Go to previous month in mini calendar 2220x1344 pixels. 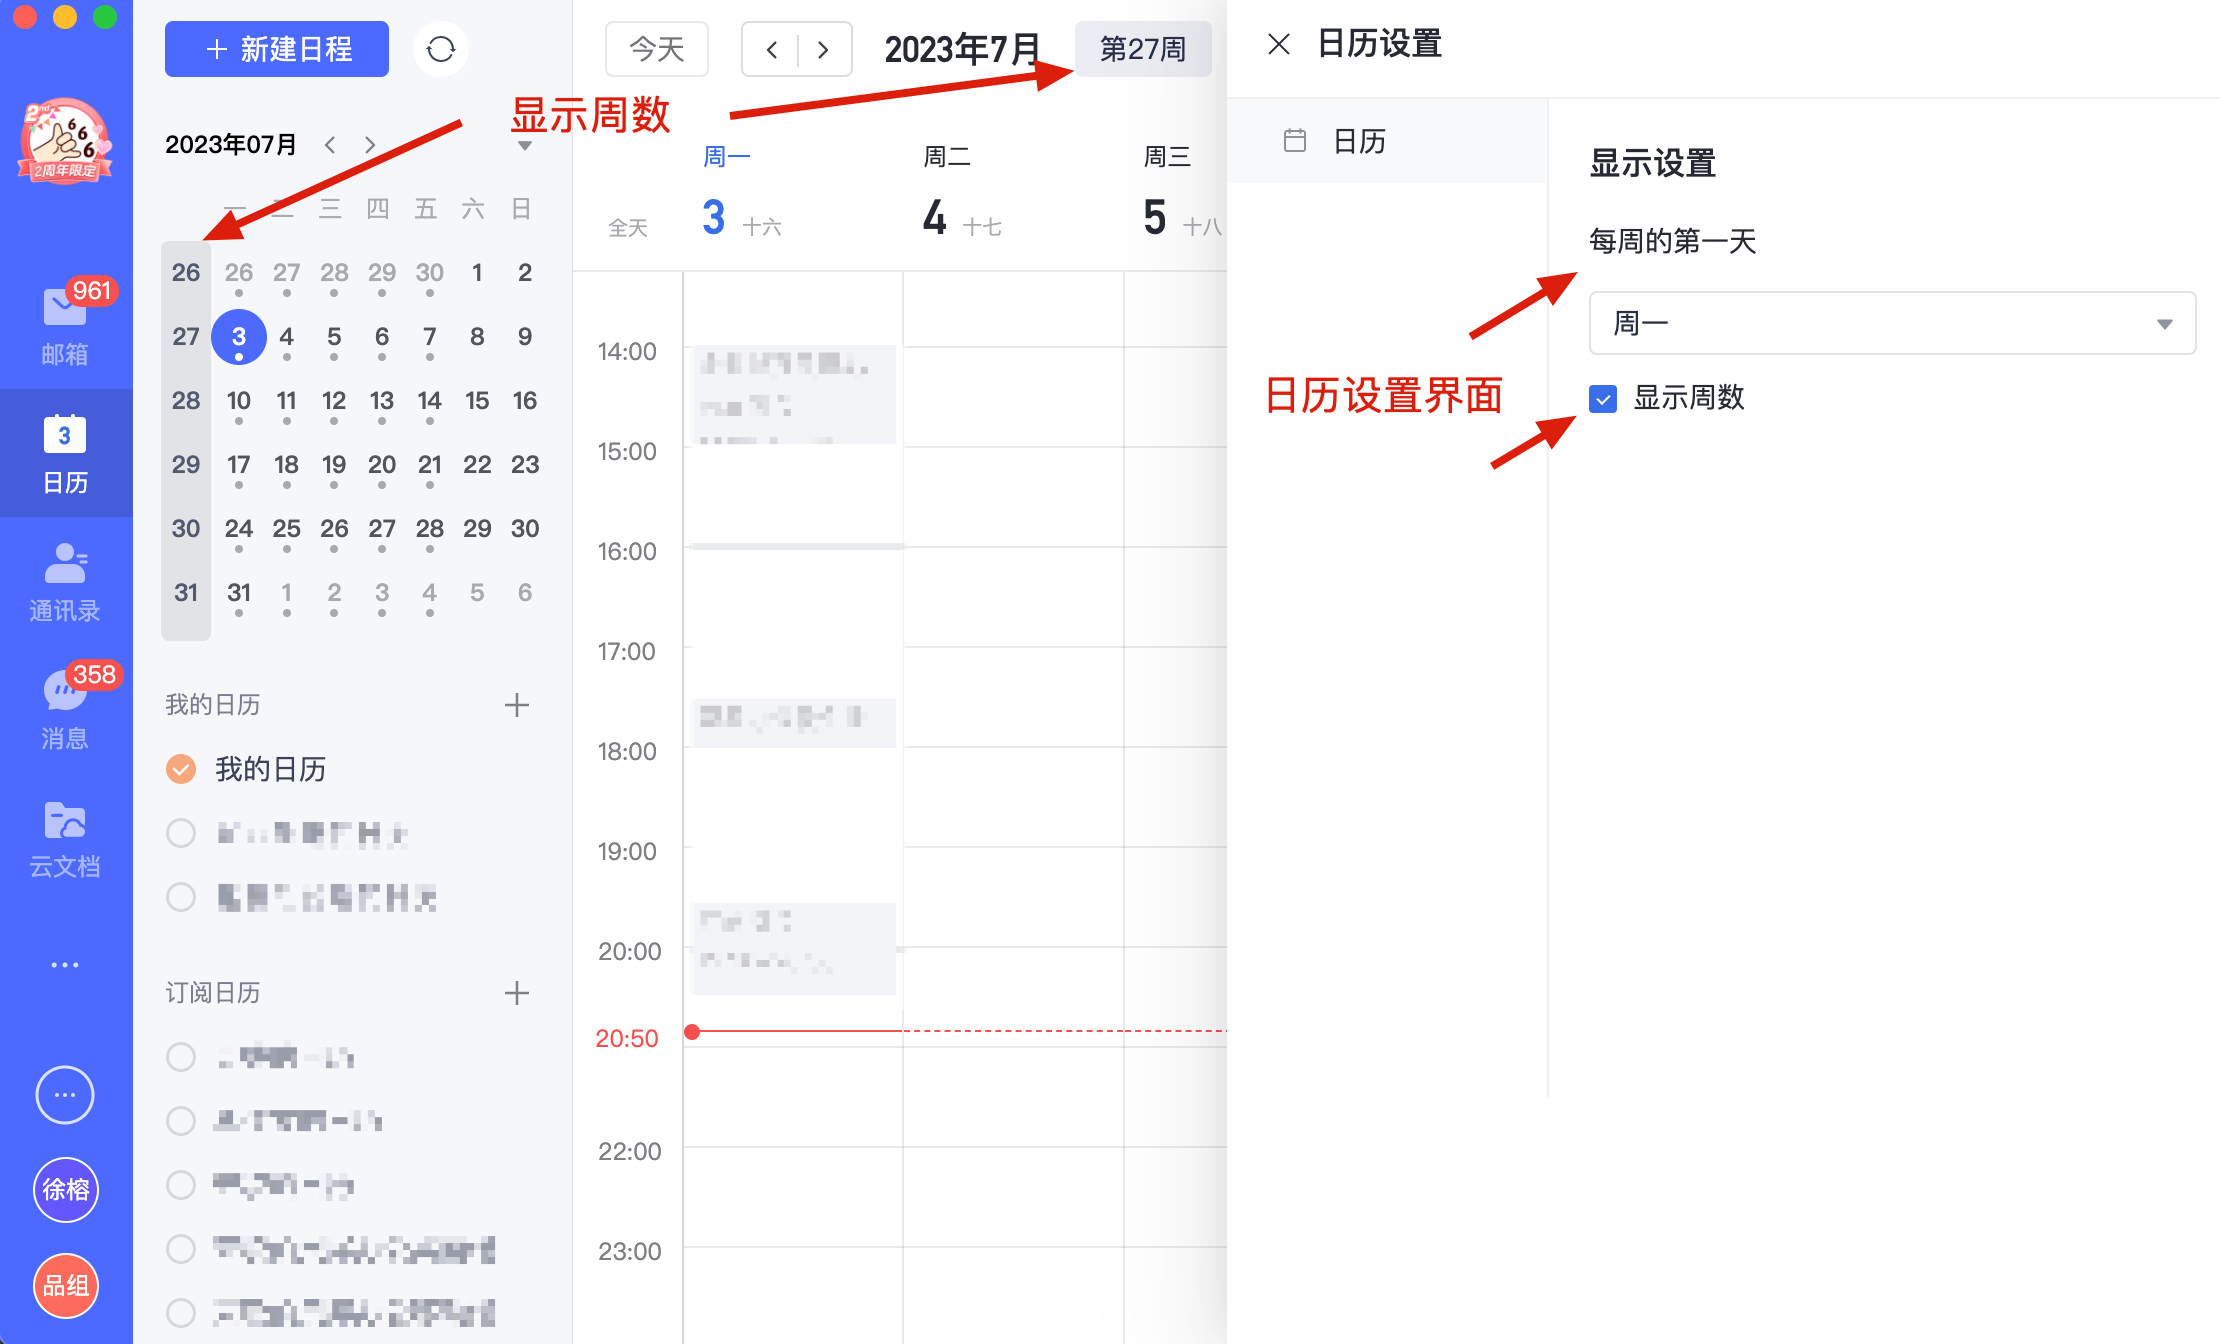tap(330, 145)
